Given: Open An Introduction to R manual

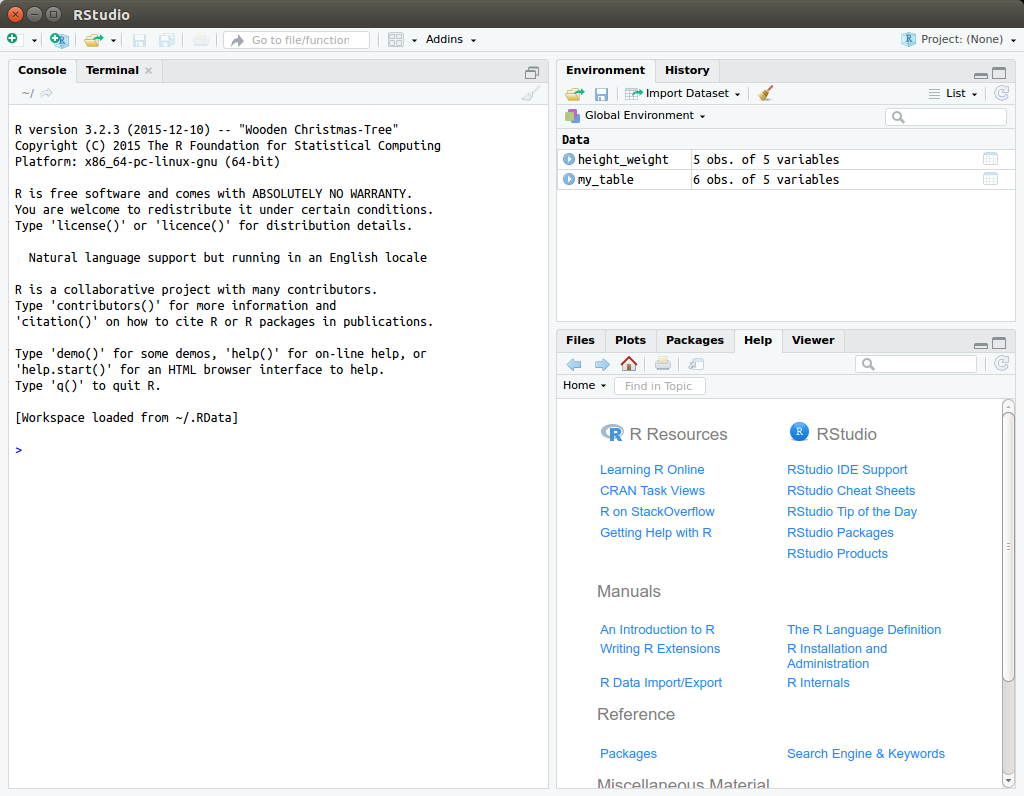Looking at the screenshot, I should click(657, 629).
